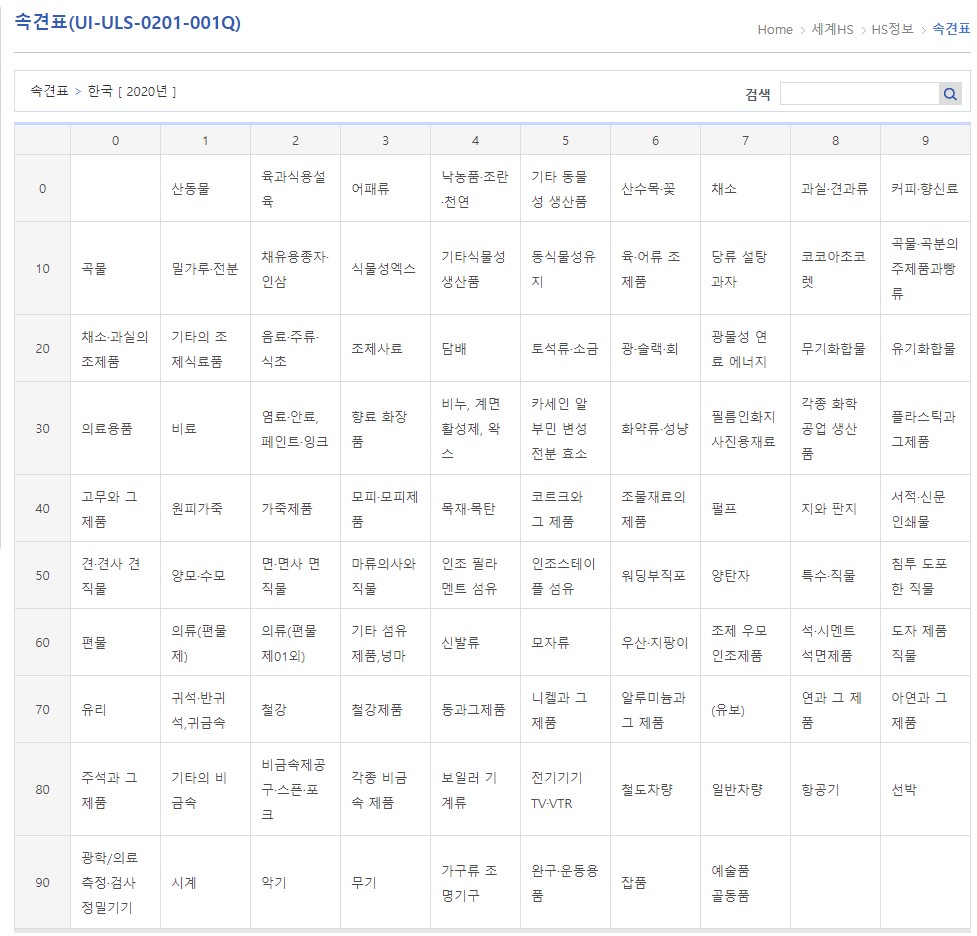Viewport: 977px width, 936px height.
Task: Select the 속견표 breadcrumb at top right
Action: click(951, 29)
